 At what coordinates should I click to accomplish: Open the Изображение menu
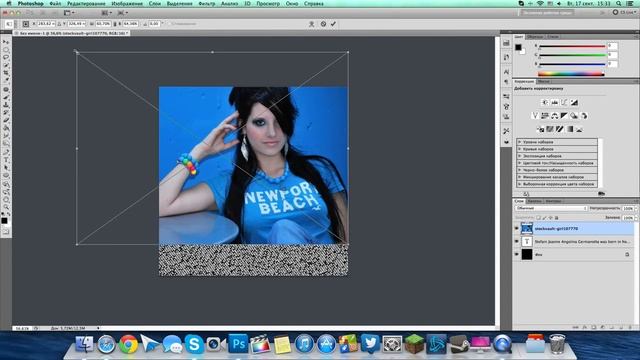(127, 4)
